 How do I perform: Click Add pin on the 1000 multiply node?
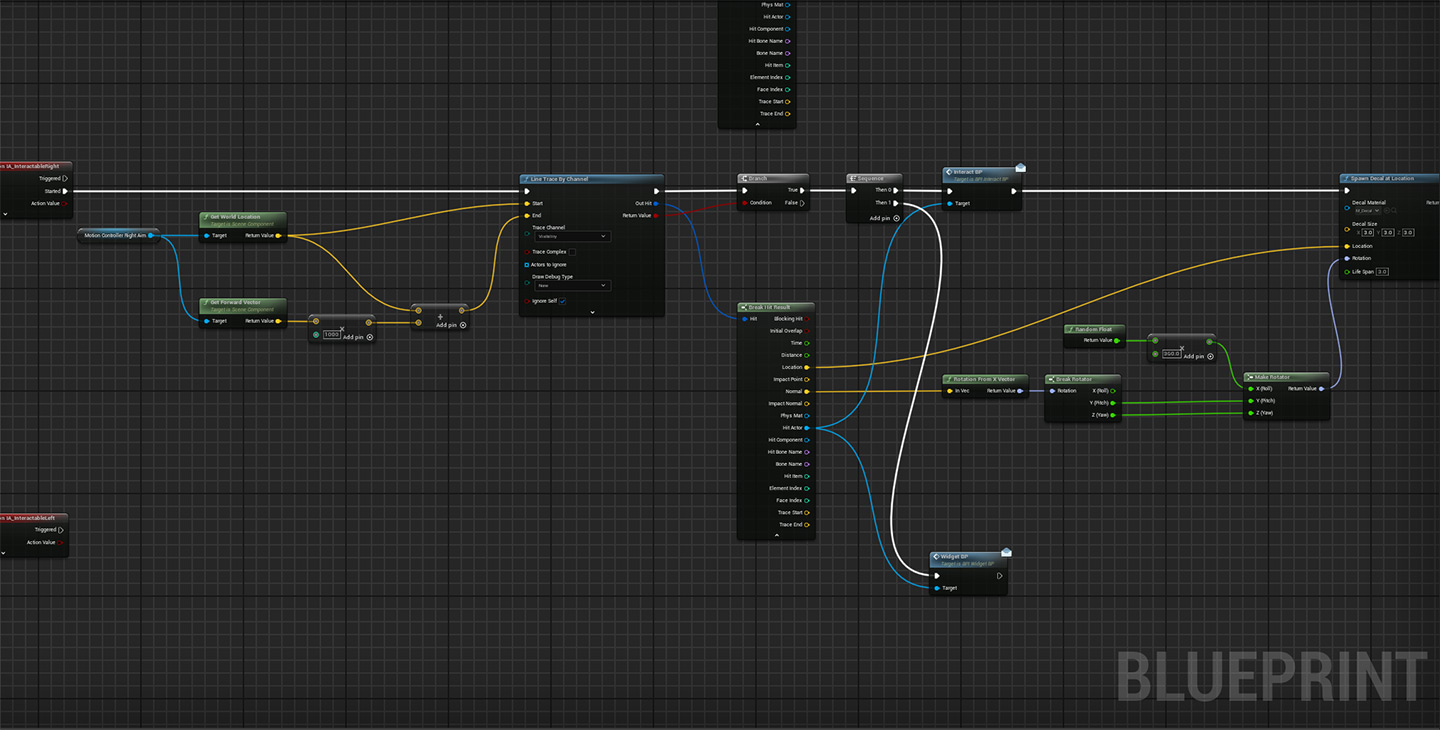(x=358, y=337)
